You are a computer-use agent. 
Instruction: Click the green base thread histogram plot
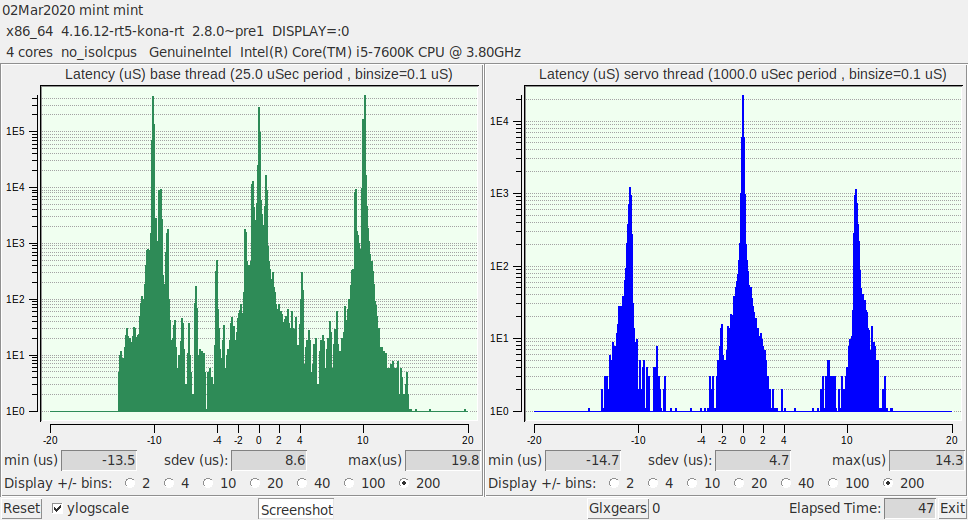click(259, 253)
